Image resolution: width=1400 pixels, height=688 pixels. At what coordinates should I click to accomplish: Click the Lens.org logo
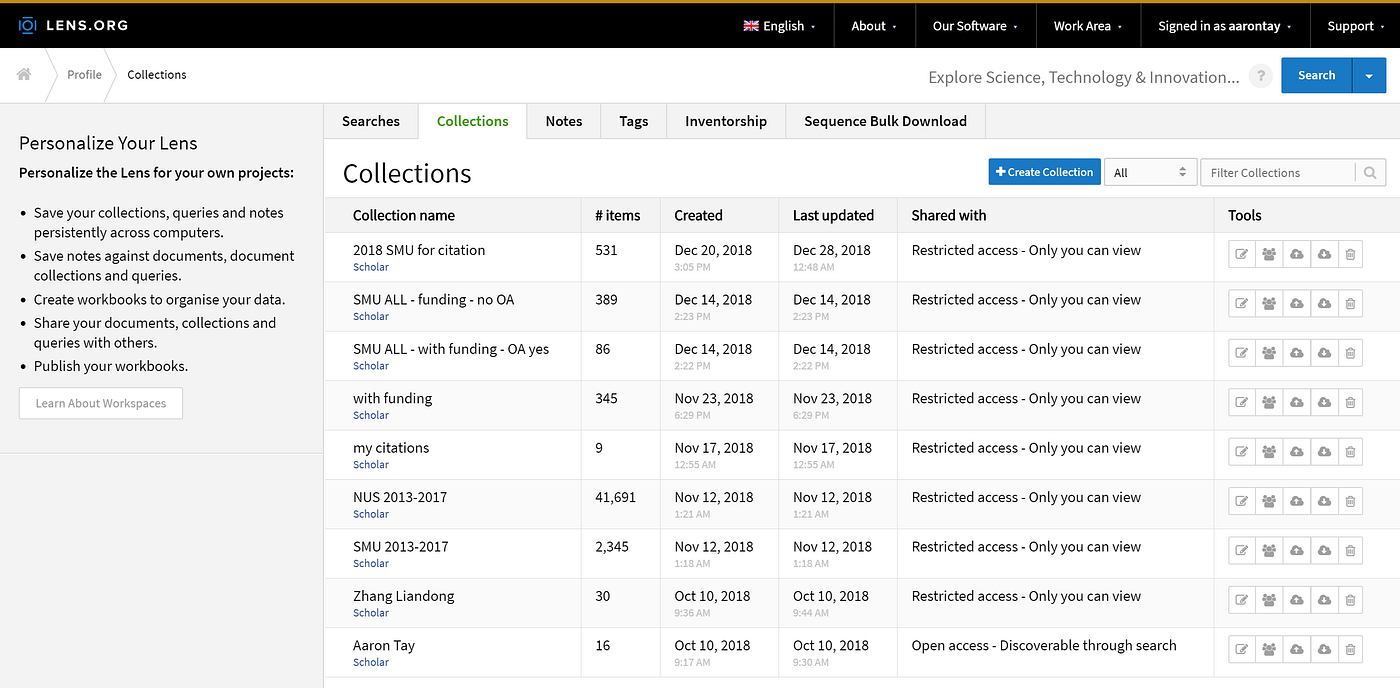click(73, 25)
